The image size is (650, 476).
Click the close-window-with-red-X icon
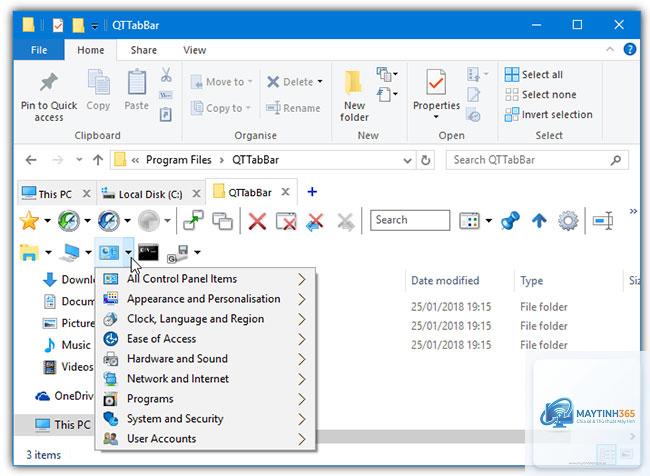pos(286,221)
